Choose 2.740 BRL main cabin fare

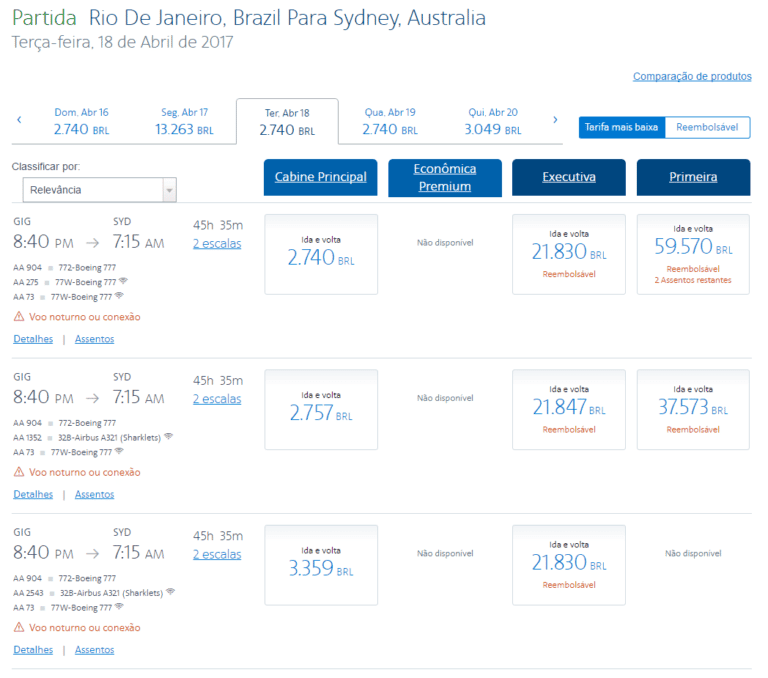(x=321, y=254)
